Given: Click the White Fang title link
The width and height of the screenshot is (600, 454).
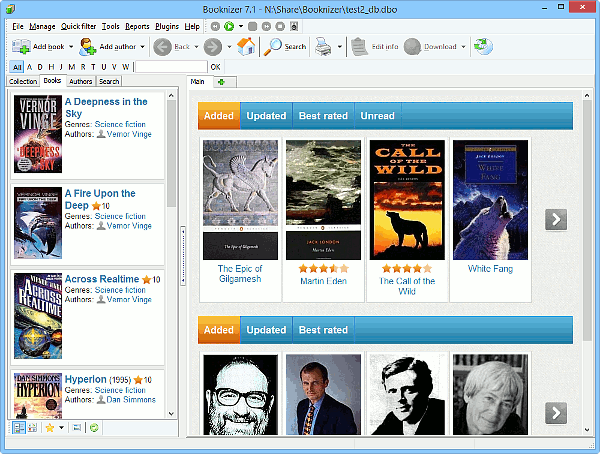Looking at the screenshot, I should [490, 269].
